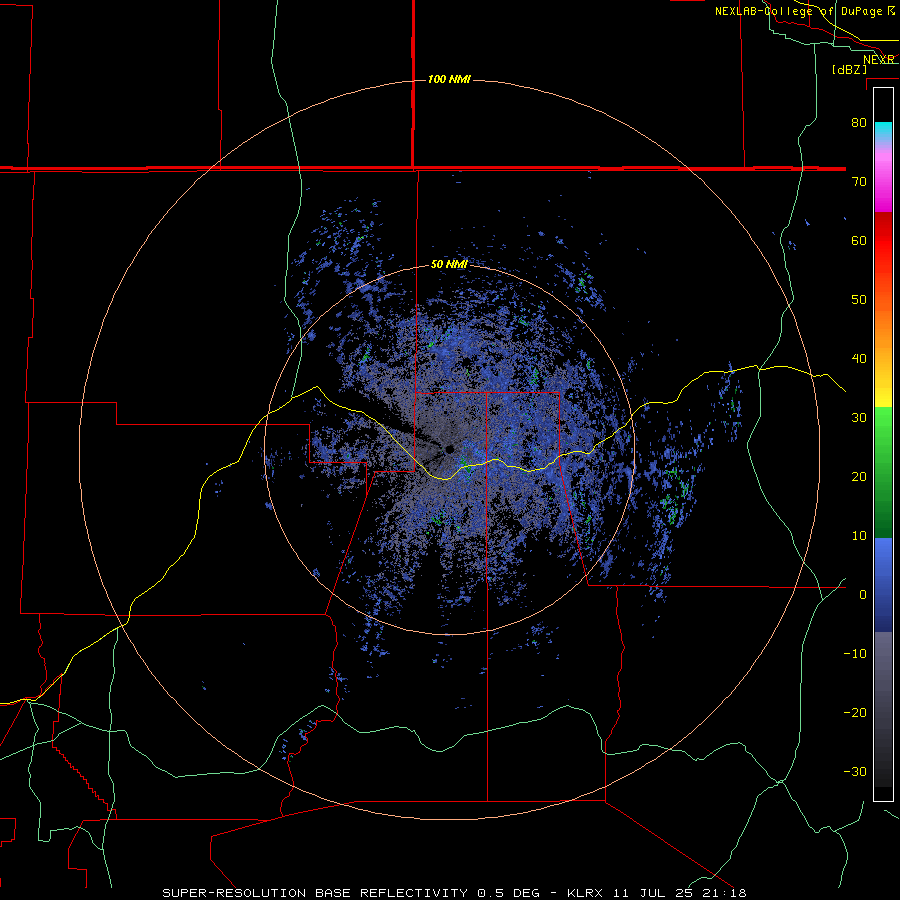Click the 50 value on the dBZ scale

click(x=859, y=300)
